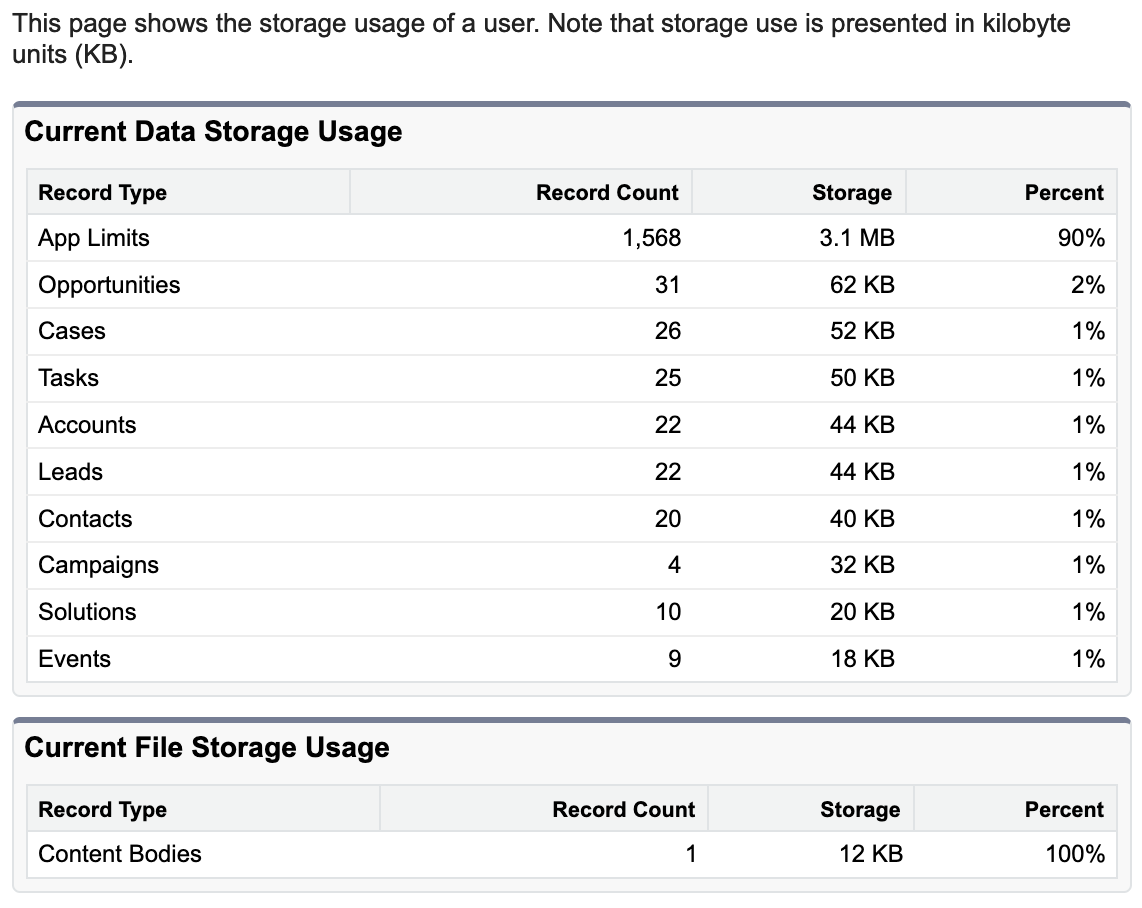
Task: Click the Contacts record type label
Action: 85,519
